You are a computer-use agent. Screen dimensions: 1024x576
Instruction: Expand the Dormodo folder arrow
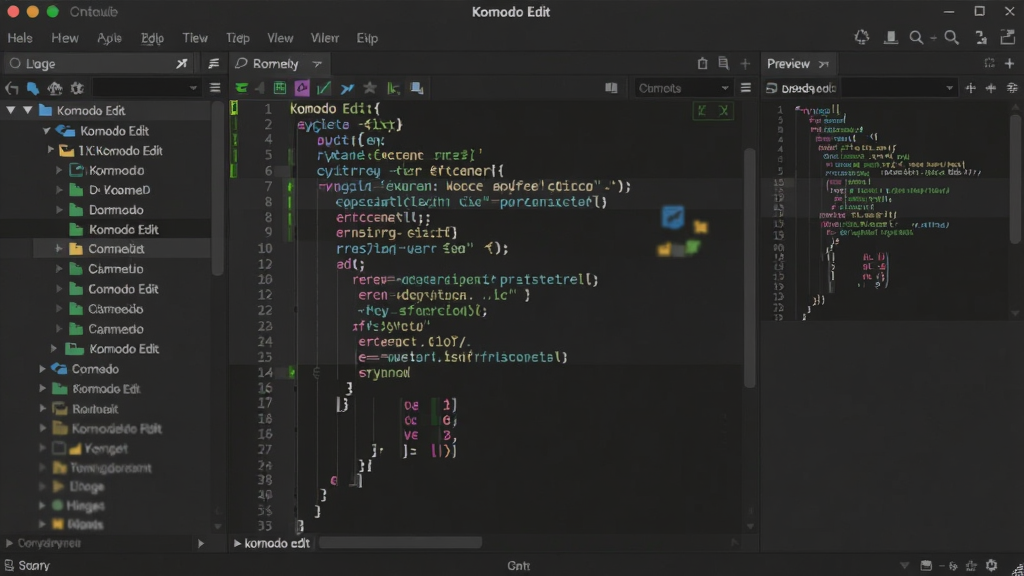tap(59, 210)
